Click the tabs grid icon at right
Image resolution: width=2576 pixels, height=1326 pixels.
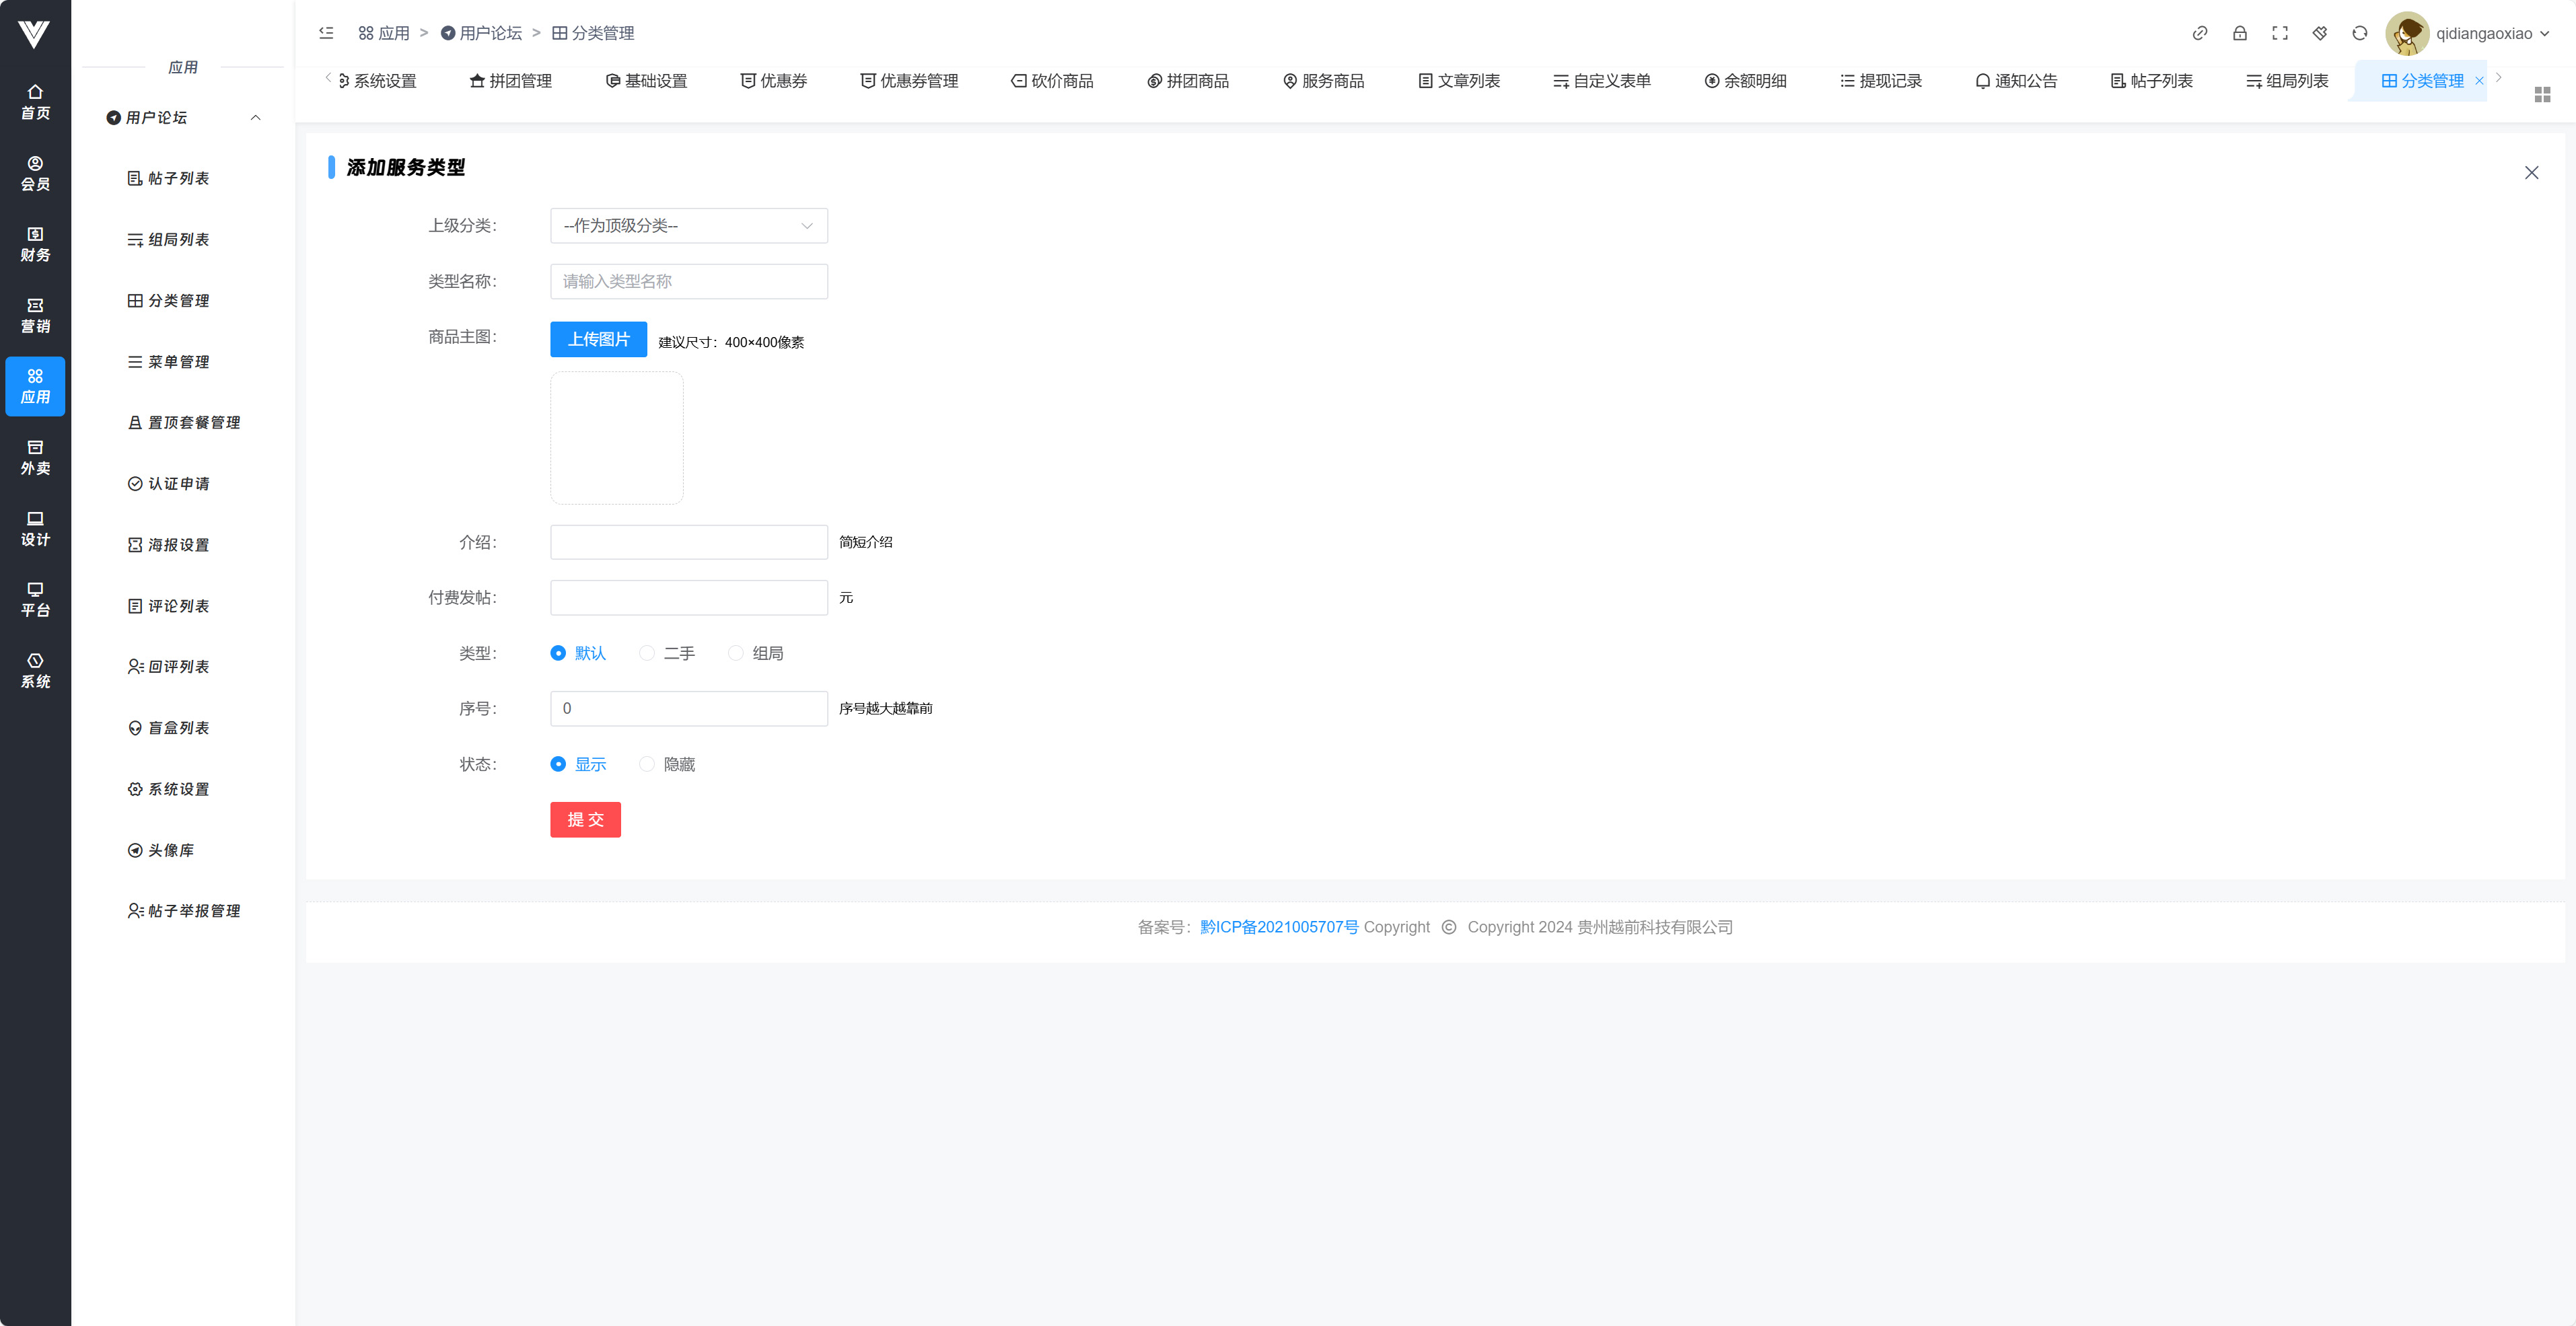[x=2542, y=94]
